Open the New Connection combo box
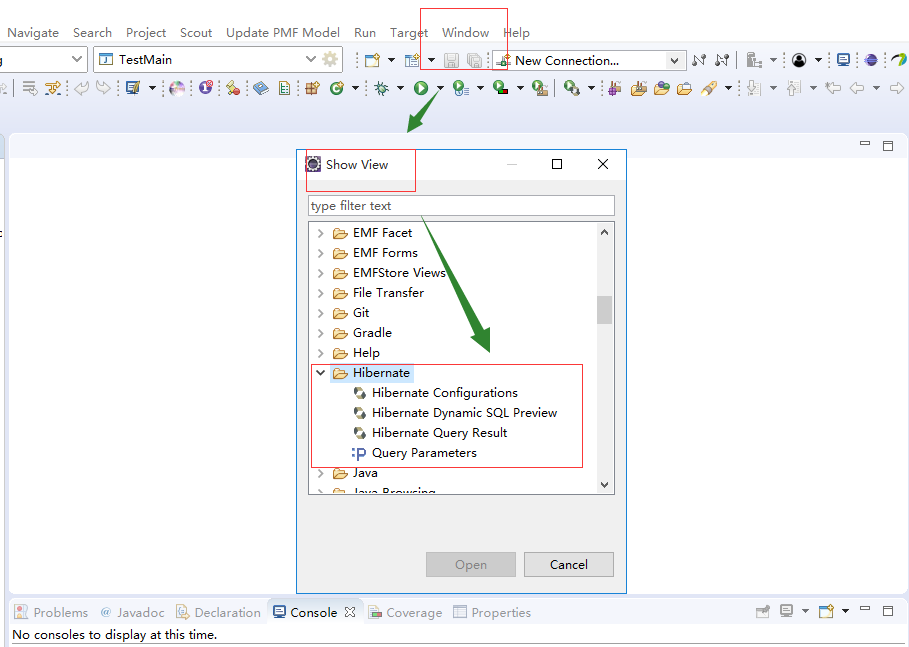909x647 pixels. 674,60
